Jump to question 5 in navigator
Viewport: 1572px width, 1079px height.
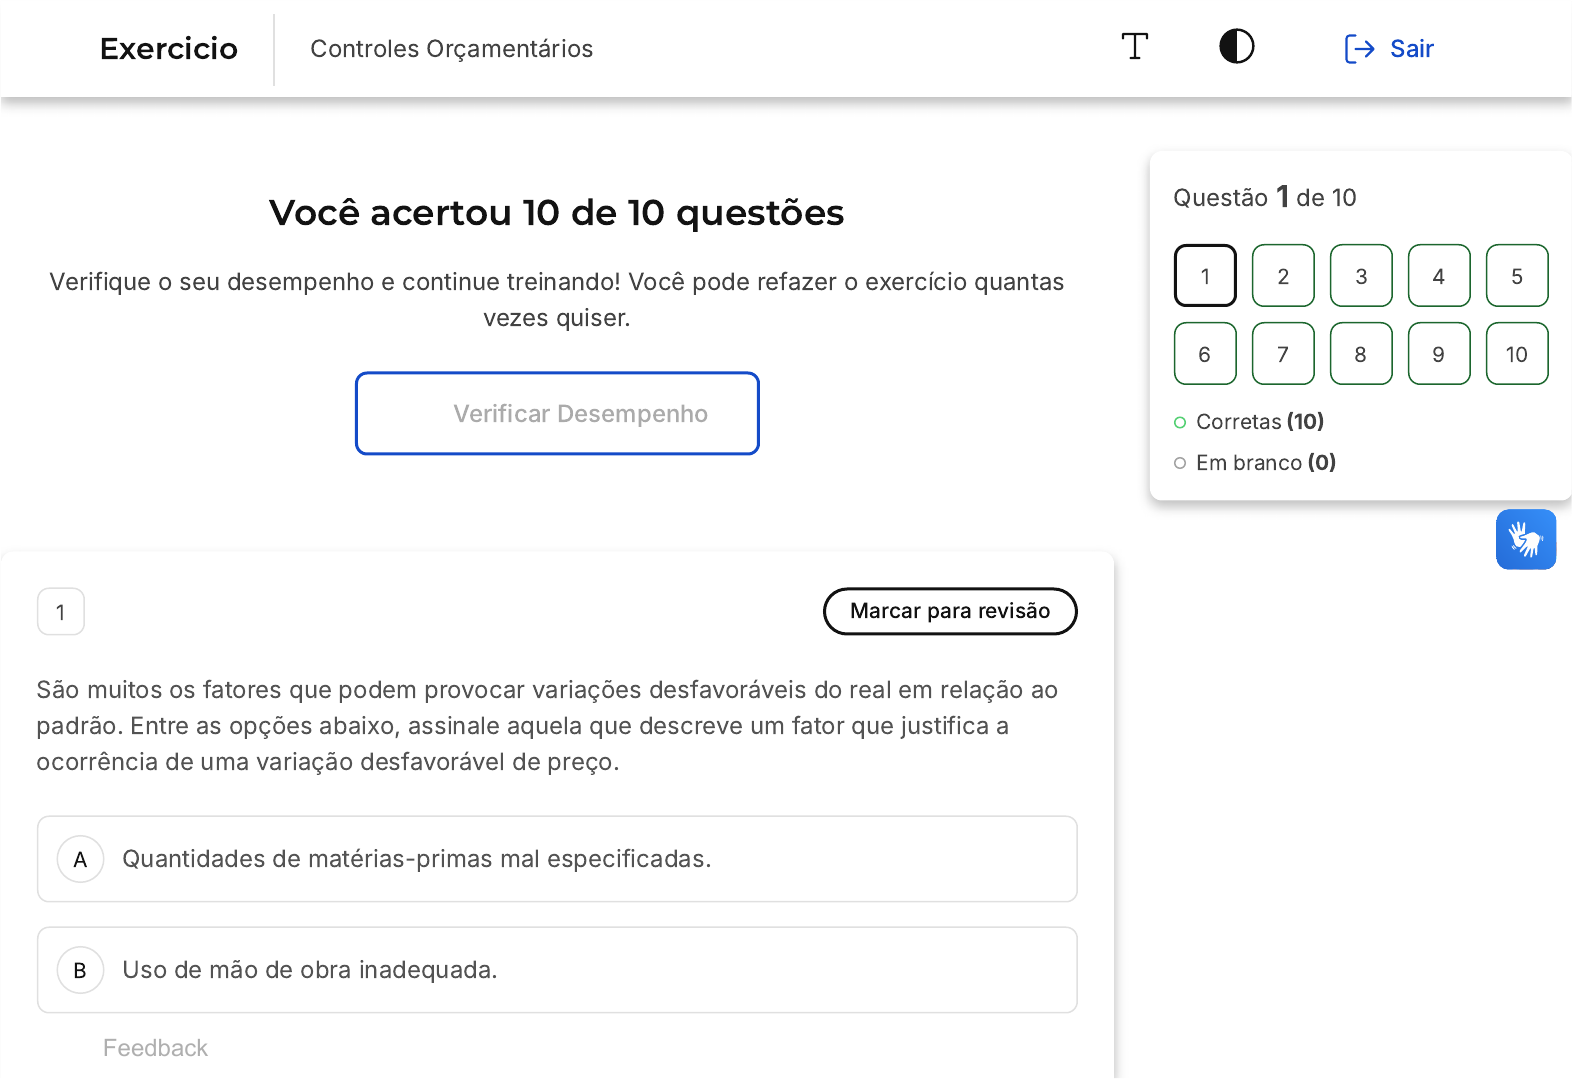tap(1516, 276)
